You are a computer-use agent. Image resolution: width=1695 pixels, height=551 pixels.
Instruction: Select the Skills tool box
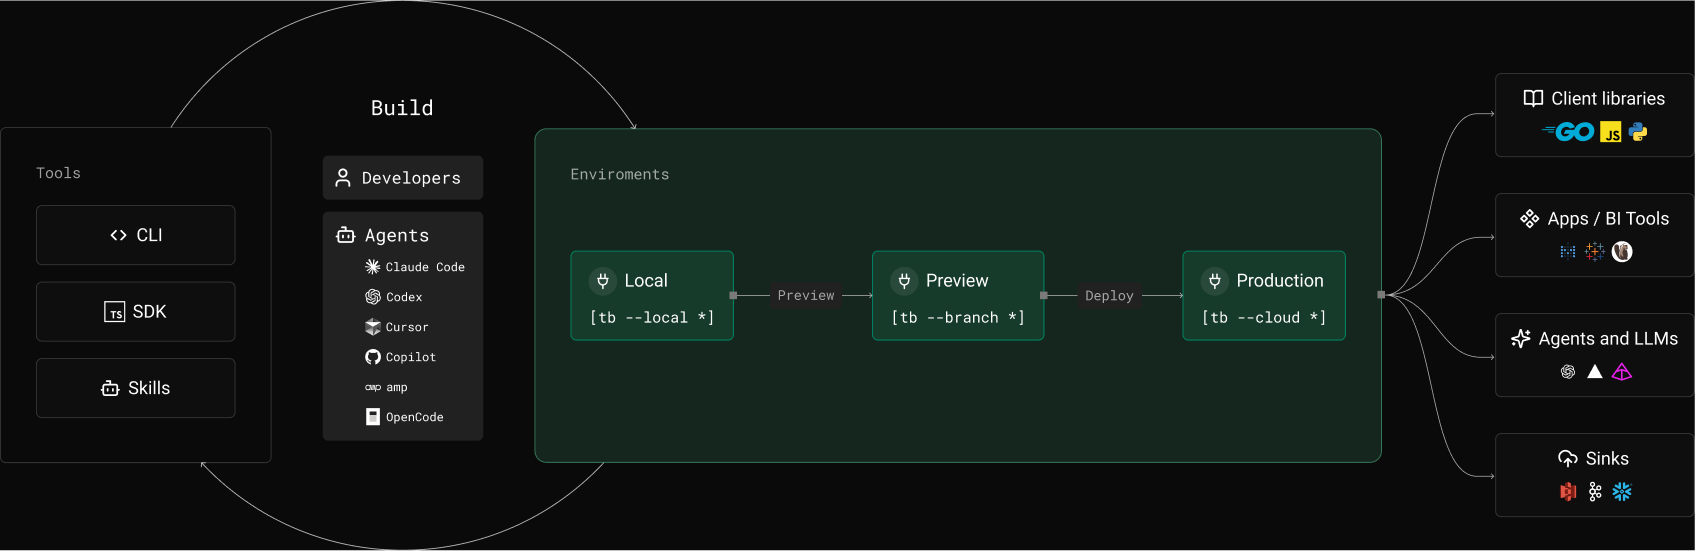136,388
